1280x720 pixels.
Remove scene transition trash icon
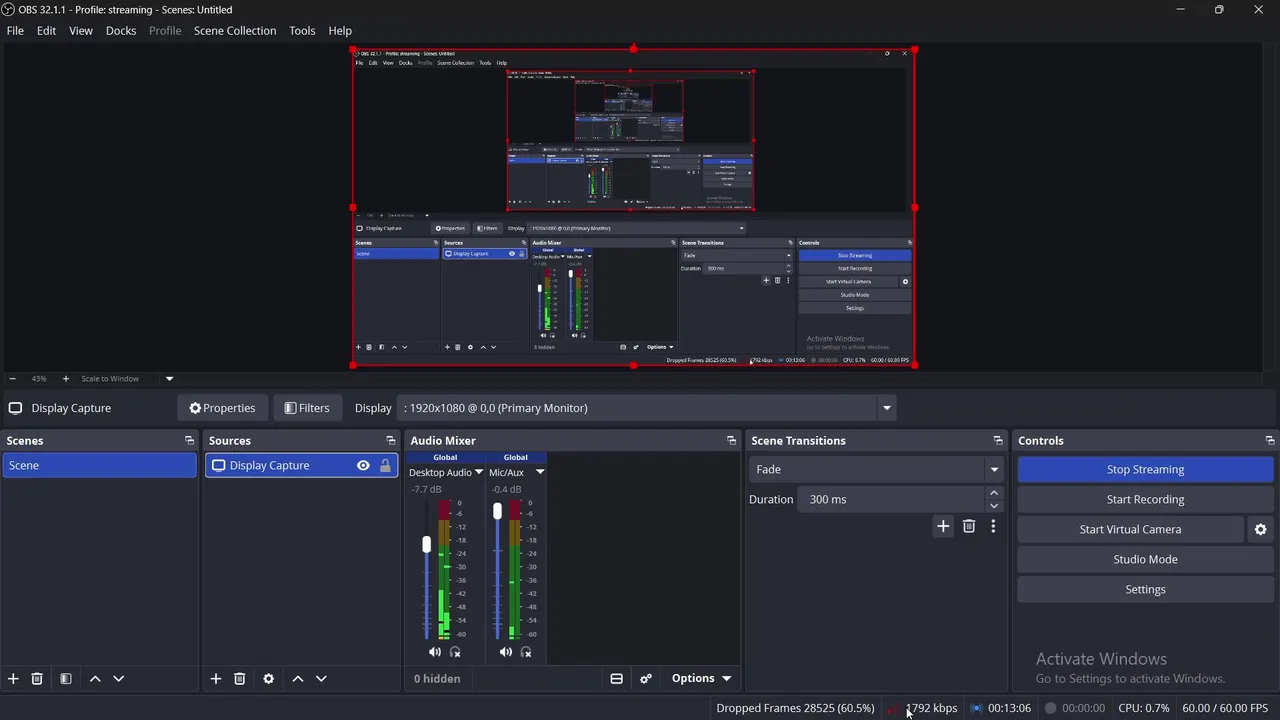[x=969, y=526]
